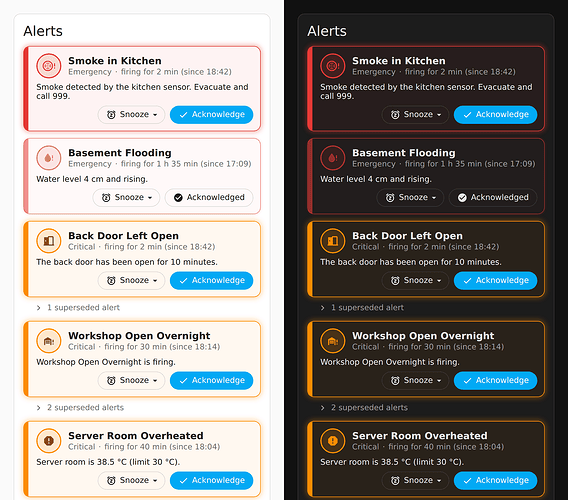Click 'Water level 4 cm and rising.' in dark panel

tap(376, 179)
